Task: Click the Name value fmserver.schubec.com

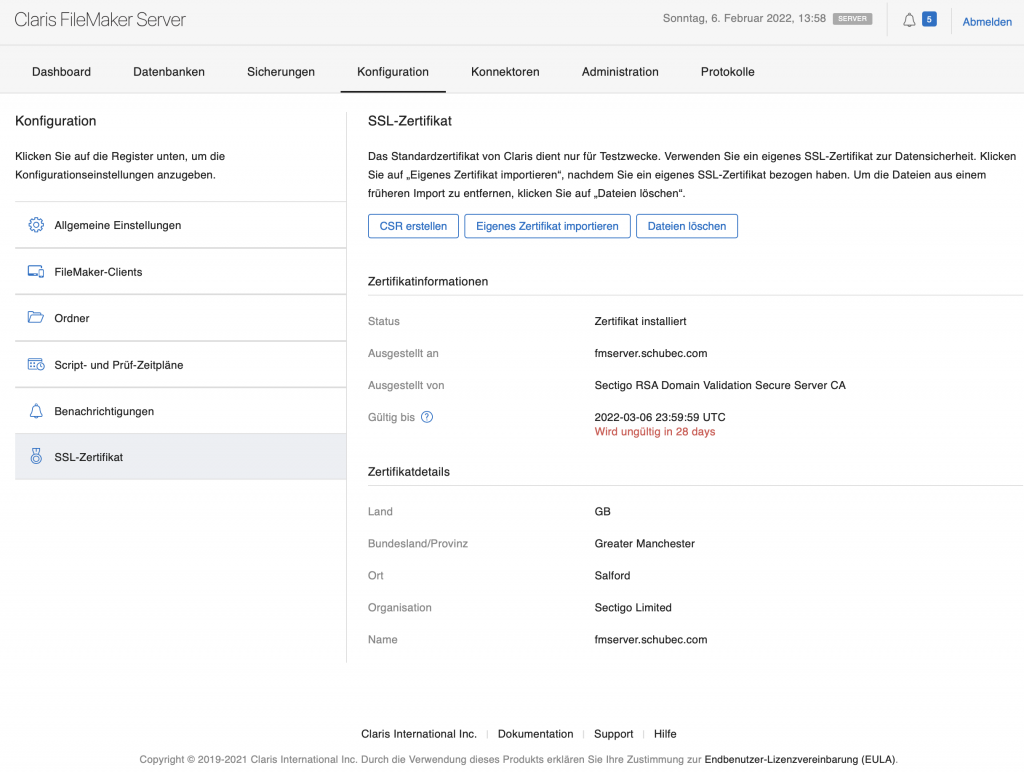Action: coord(651,639)
